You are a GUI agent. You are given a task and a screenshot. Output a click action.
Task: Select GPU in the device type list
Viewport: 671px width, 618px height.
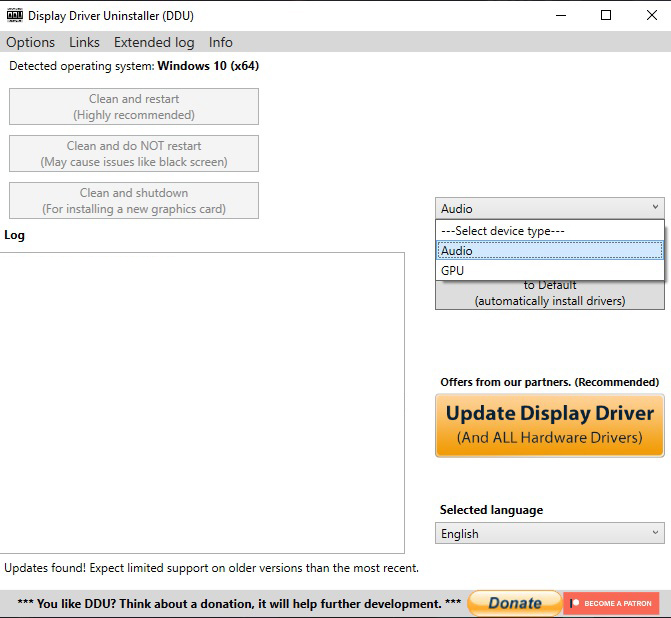click(550, 270)
